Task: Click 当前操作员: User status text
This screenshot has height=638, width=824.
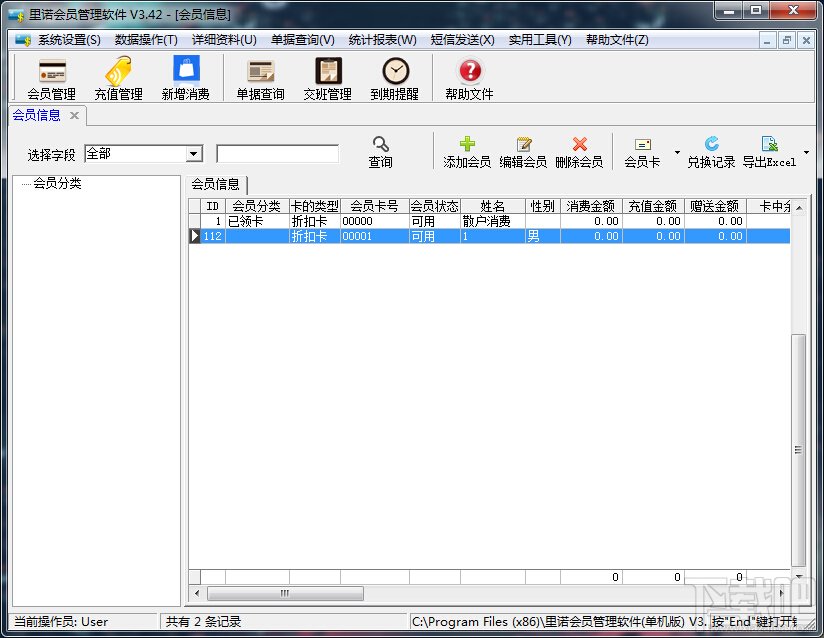Action: pyautogui.click(x=61, y=622)
